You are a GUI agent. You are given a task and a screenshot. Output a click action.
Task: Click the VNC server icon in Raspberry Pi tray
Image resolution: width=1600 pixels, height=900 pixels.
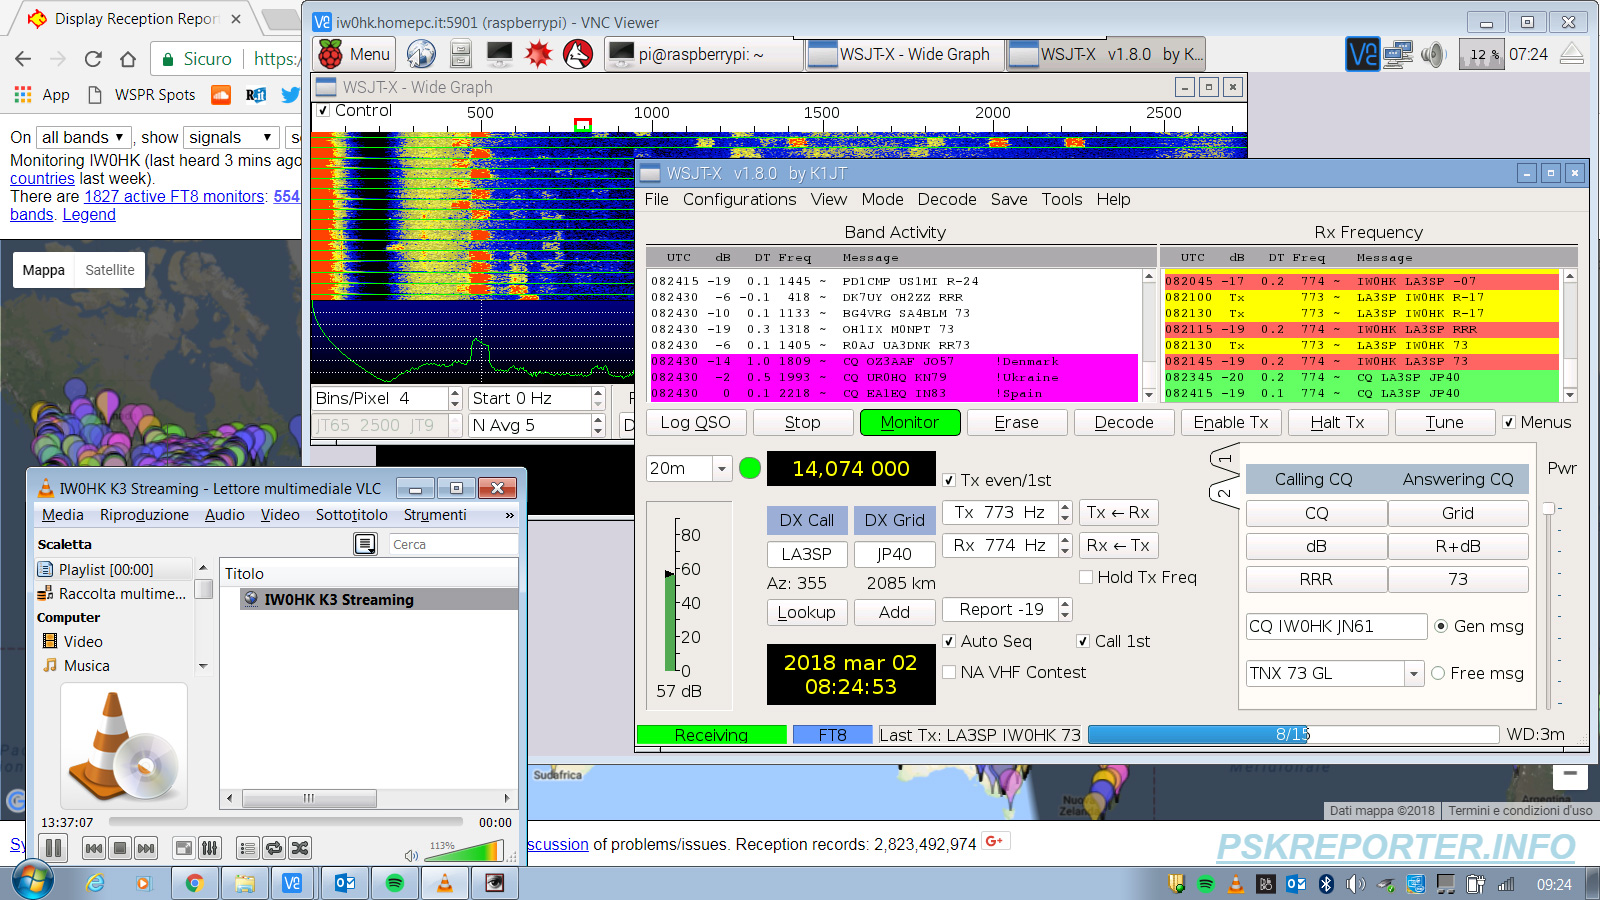pyautogui.click(x=1362, y=54)
